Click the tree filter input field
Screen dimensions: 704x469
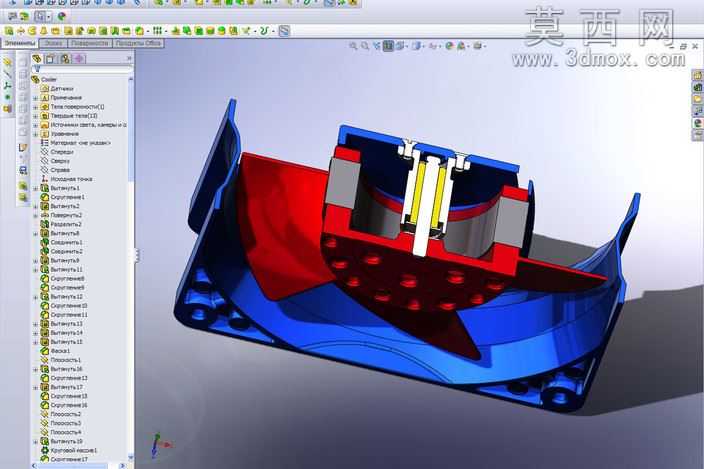click(83, 69)
